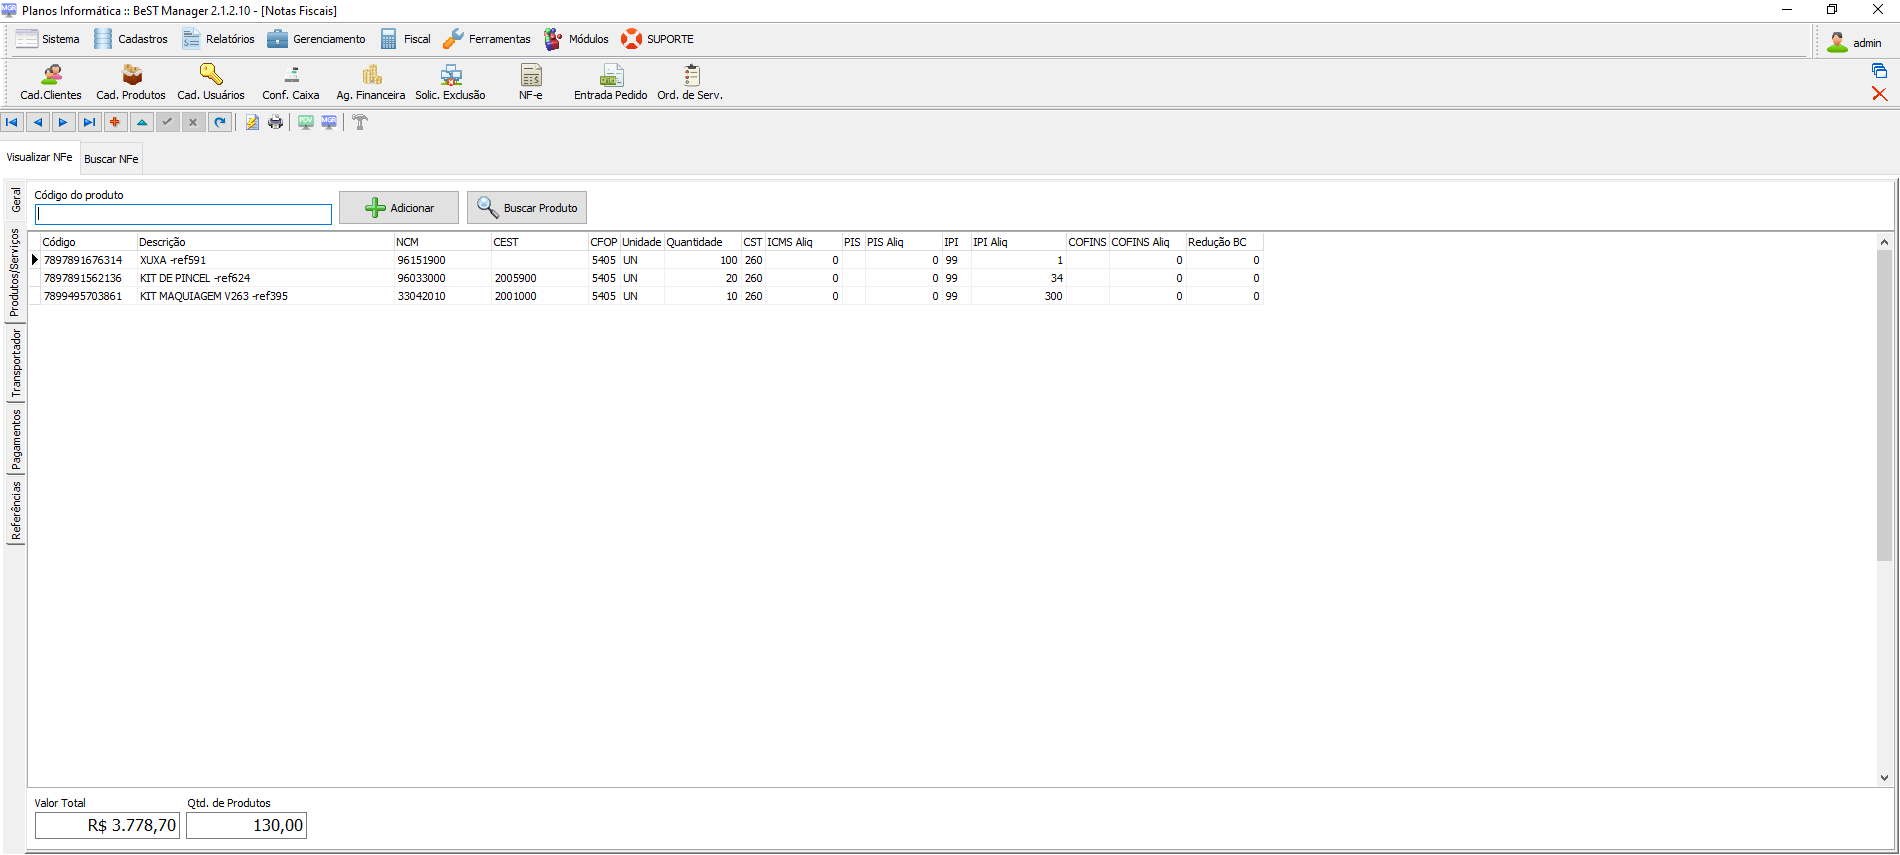1900x855 pixels.
Task: Select the Transportador side tab
Action: (16, 364)
